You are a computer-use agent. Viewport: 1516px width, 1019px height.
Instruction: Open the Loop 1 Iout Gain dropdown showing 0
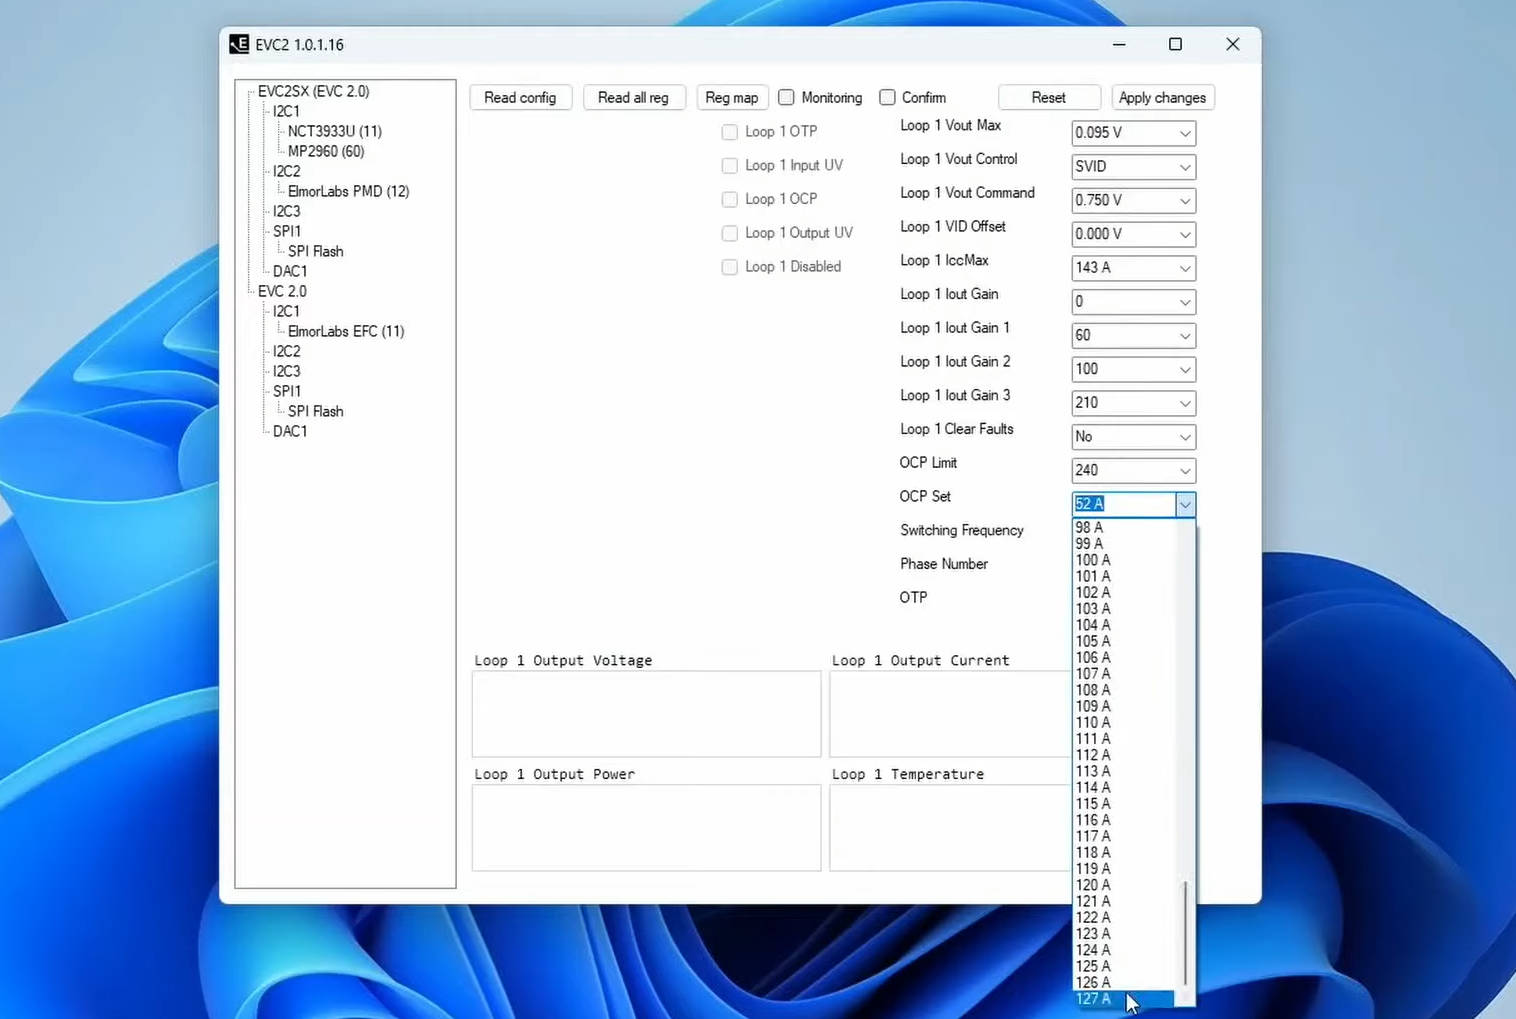pos(1133,301)
